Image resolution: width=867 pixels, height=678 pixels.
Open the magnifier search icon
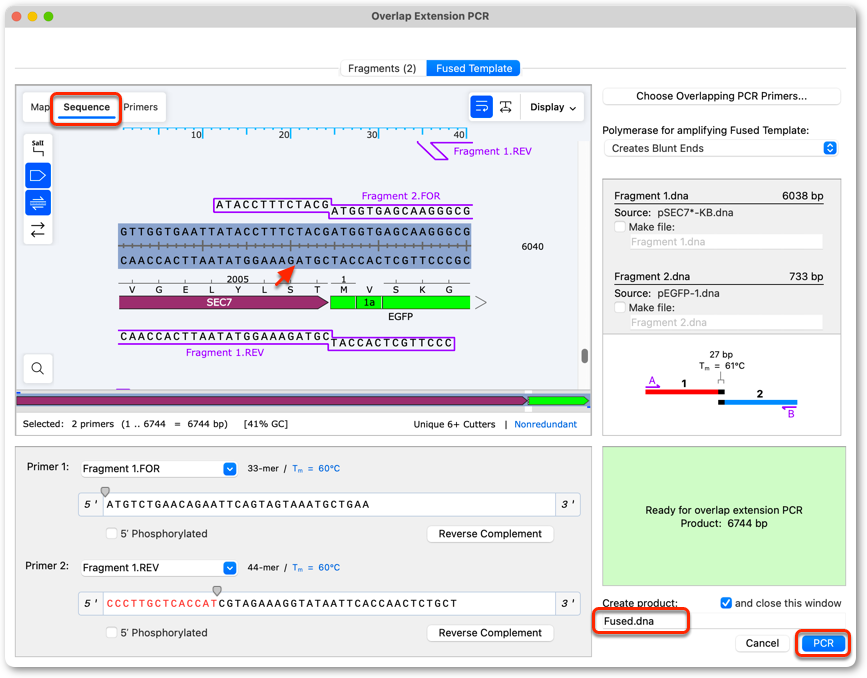pyautogui.click(x=38, y=368)
